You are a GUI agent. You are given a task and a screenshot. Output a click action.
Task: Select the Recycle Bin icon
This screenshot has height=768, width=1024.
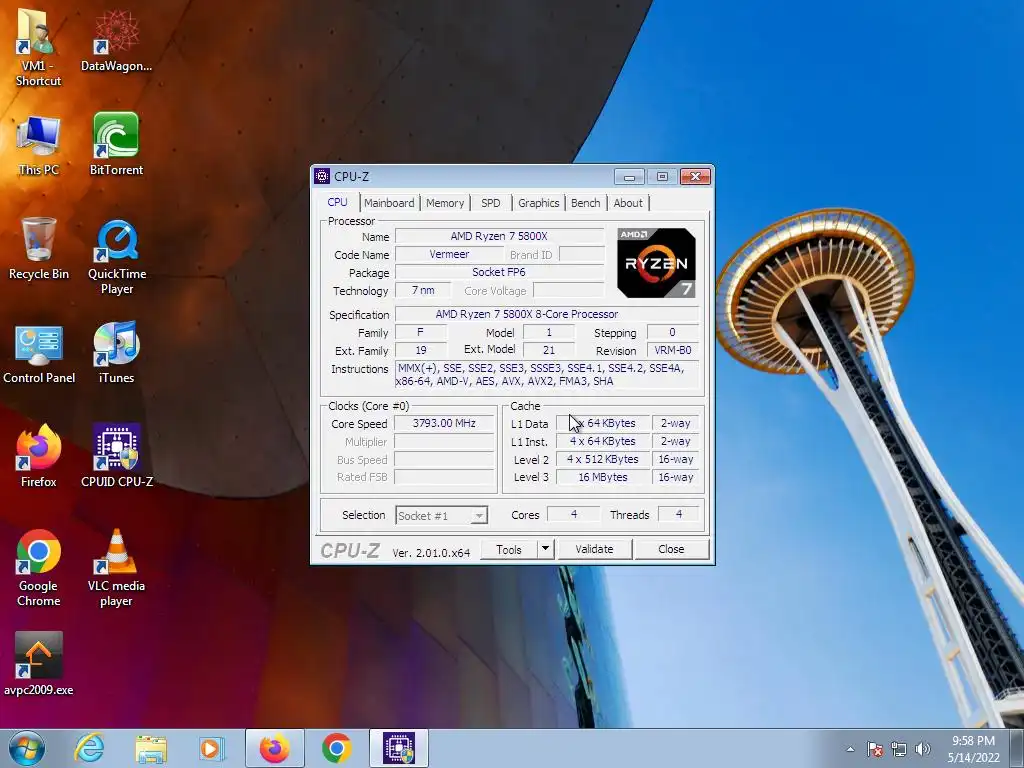[x=39, y=249]
